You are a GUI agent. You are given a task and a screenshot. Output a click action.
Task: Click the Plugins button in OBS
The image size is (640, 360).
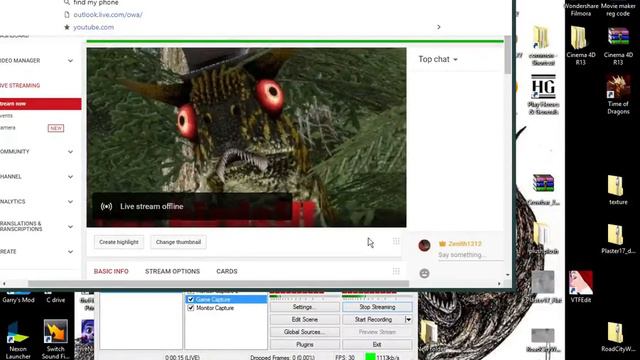(x=304, y=344)
